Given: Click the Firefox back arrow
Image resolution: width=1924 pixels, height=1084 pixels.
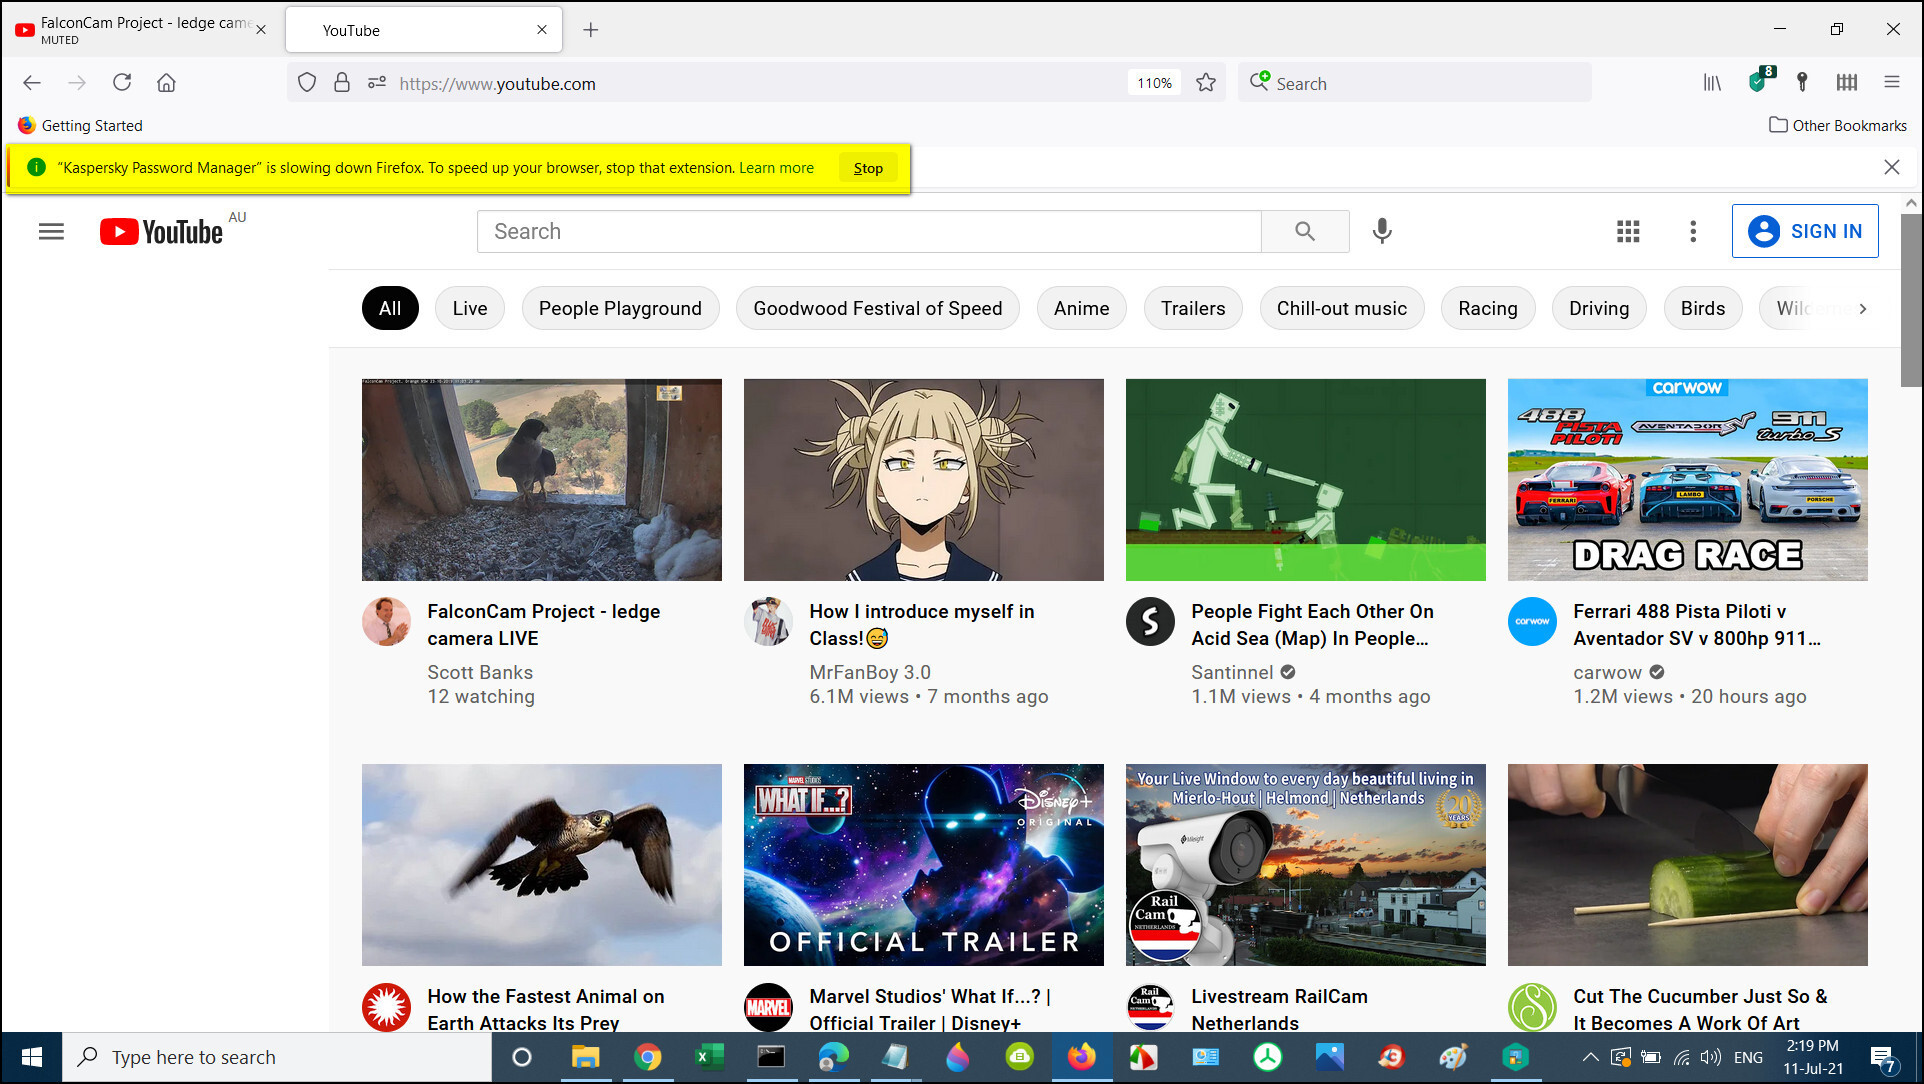Looking at the screenshot, I should click(32, 83).
